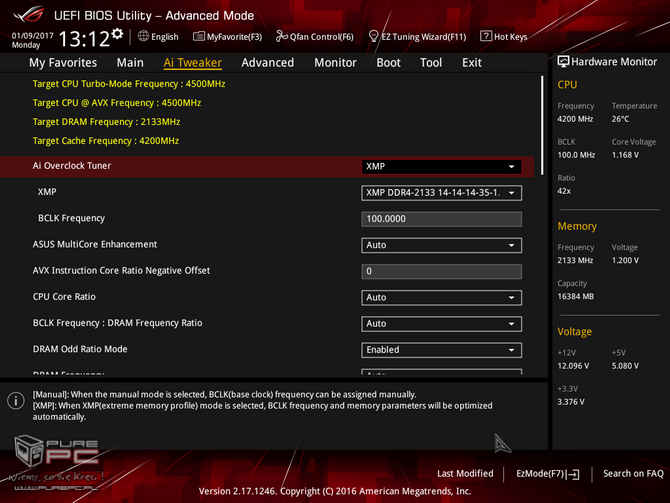Select the Ai Overclock Tuner row label
The width and height of the screenshot is (670, 503).
coord(72,166)
